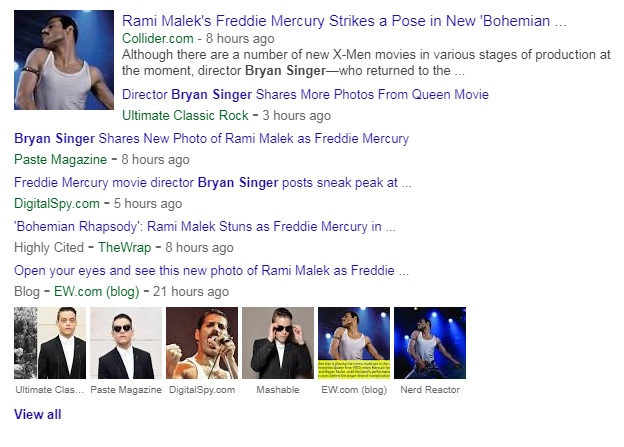This screenshot has height=447, width=624.
Task: Open Director Bryan Singer Shares More Photos link
Action: 305,95
